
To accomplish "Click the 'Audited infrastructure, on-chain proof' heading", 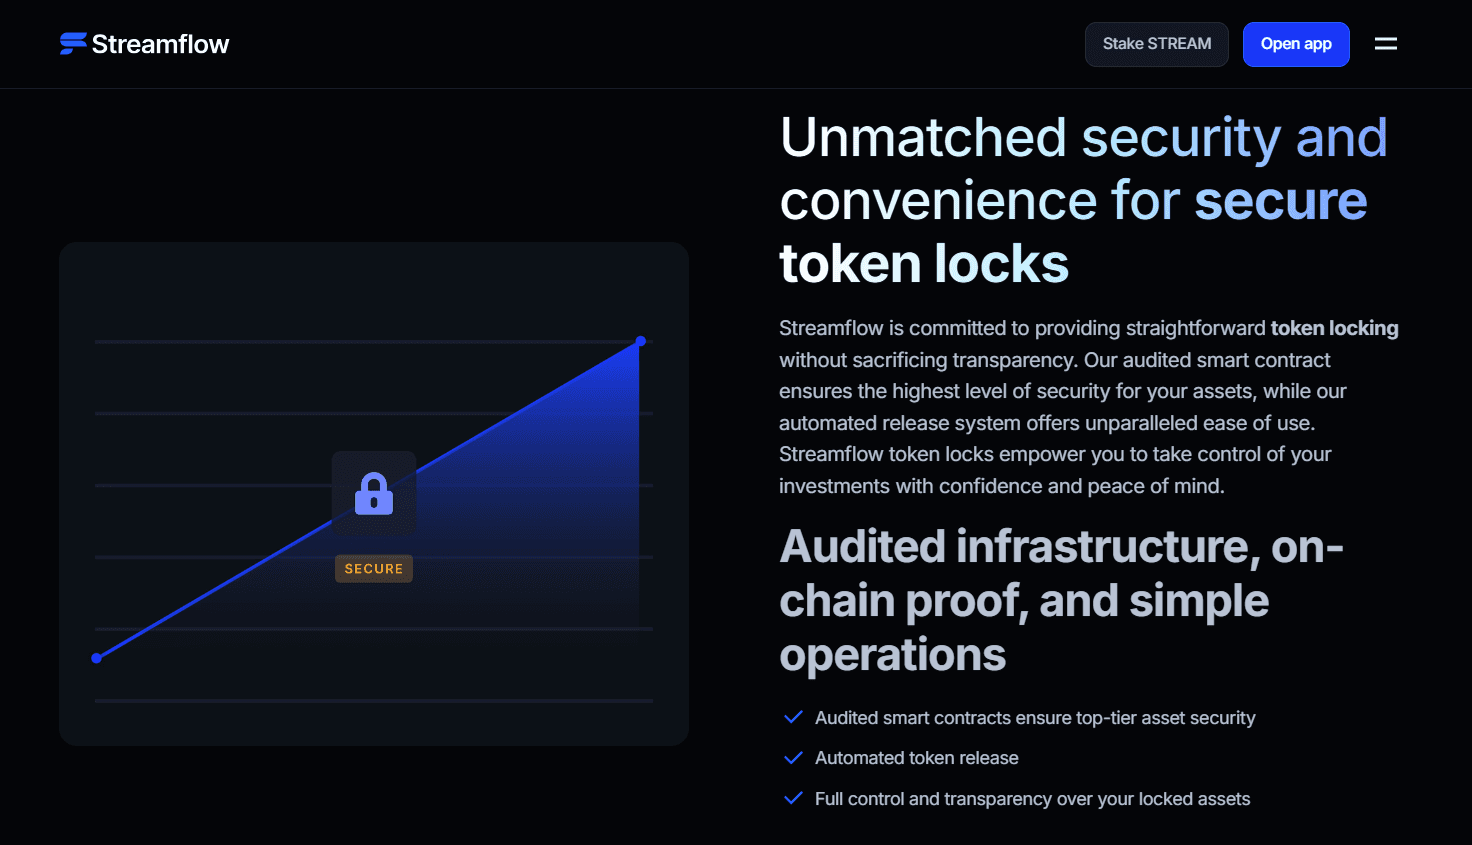I will (1061, 600).
